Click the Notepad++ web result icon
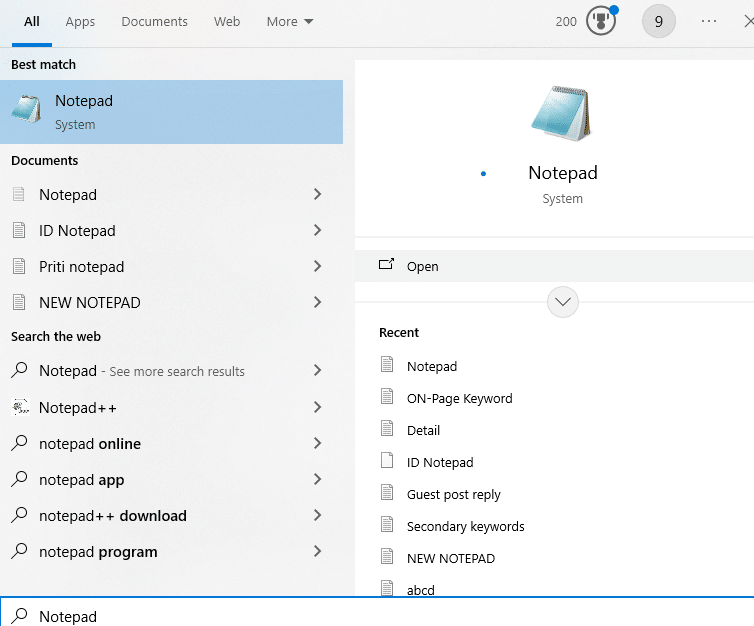 click(19, 407)
